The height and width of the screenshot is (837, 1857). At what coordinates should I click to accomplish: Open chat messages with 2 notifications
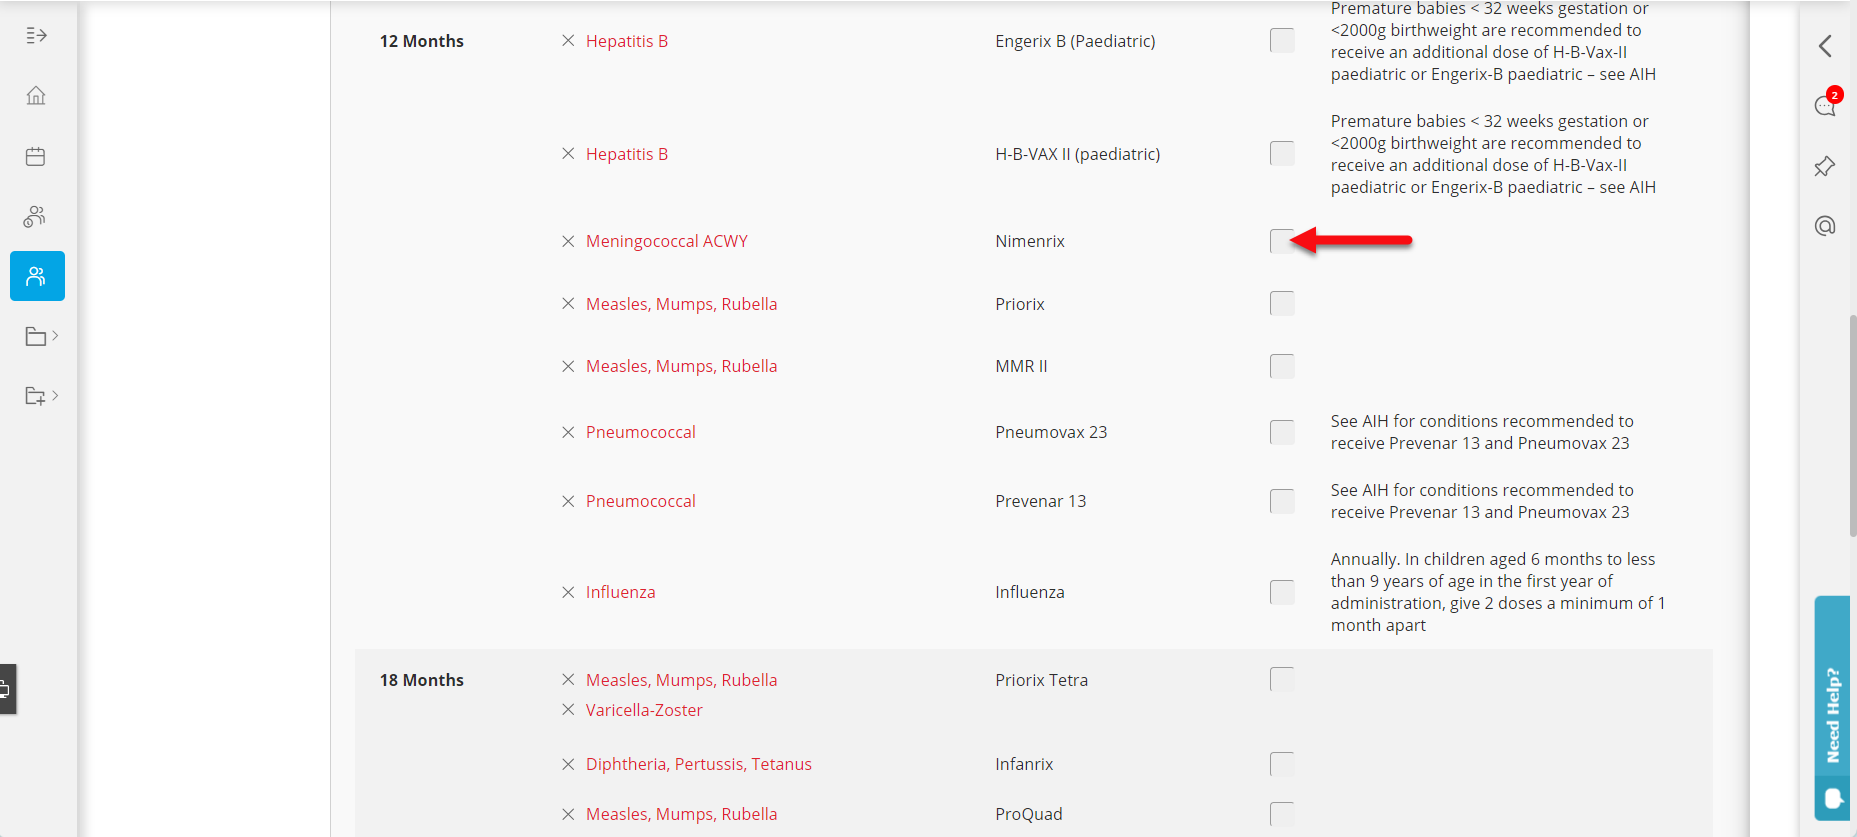click(x=1826, y=105)
